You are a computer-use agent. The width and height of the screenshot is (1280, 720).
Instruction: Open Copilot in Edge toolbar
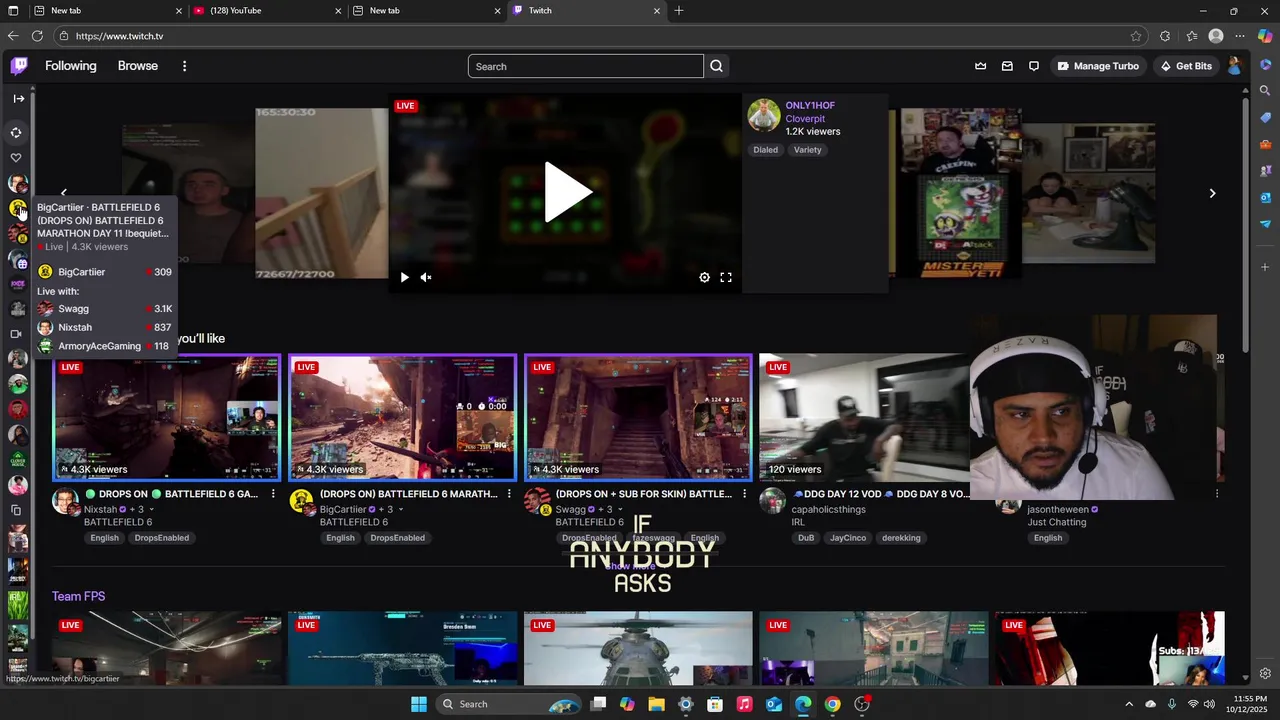click(x=1265, y=36)
